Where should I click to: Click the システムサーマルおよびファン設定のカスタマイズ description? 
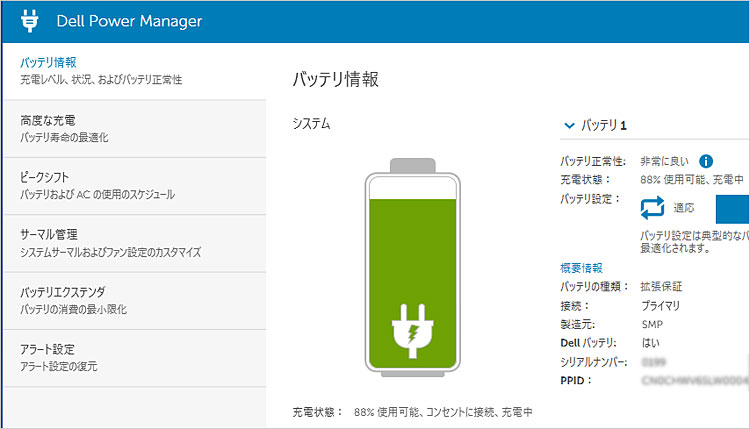point(110,252)
